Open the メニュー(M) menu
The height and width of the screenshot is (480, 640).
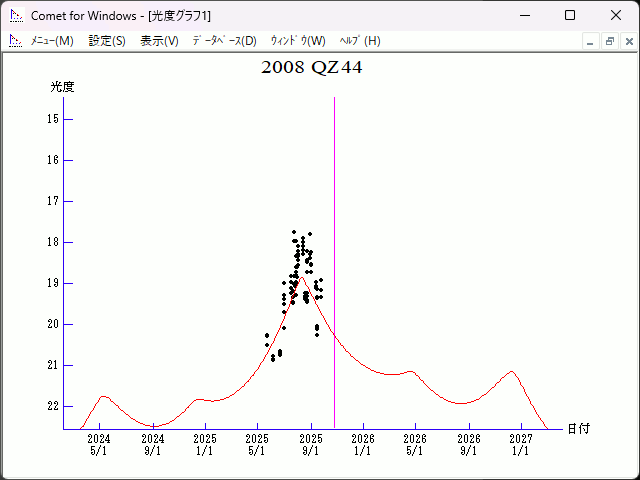click(x=52, y=41)
